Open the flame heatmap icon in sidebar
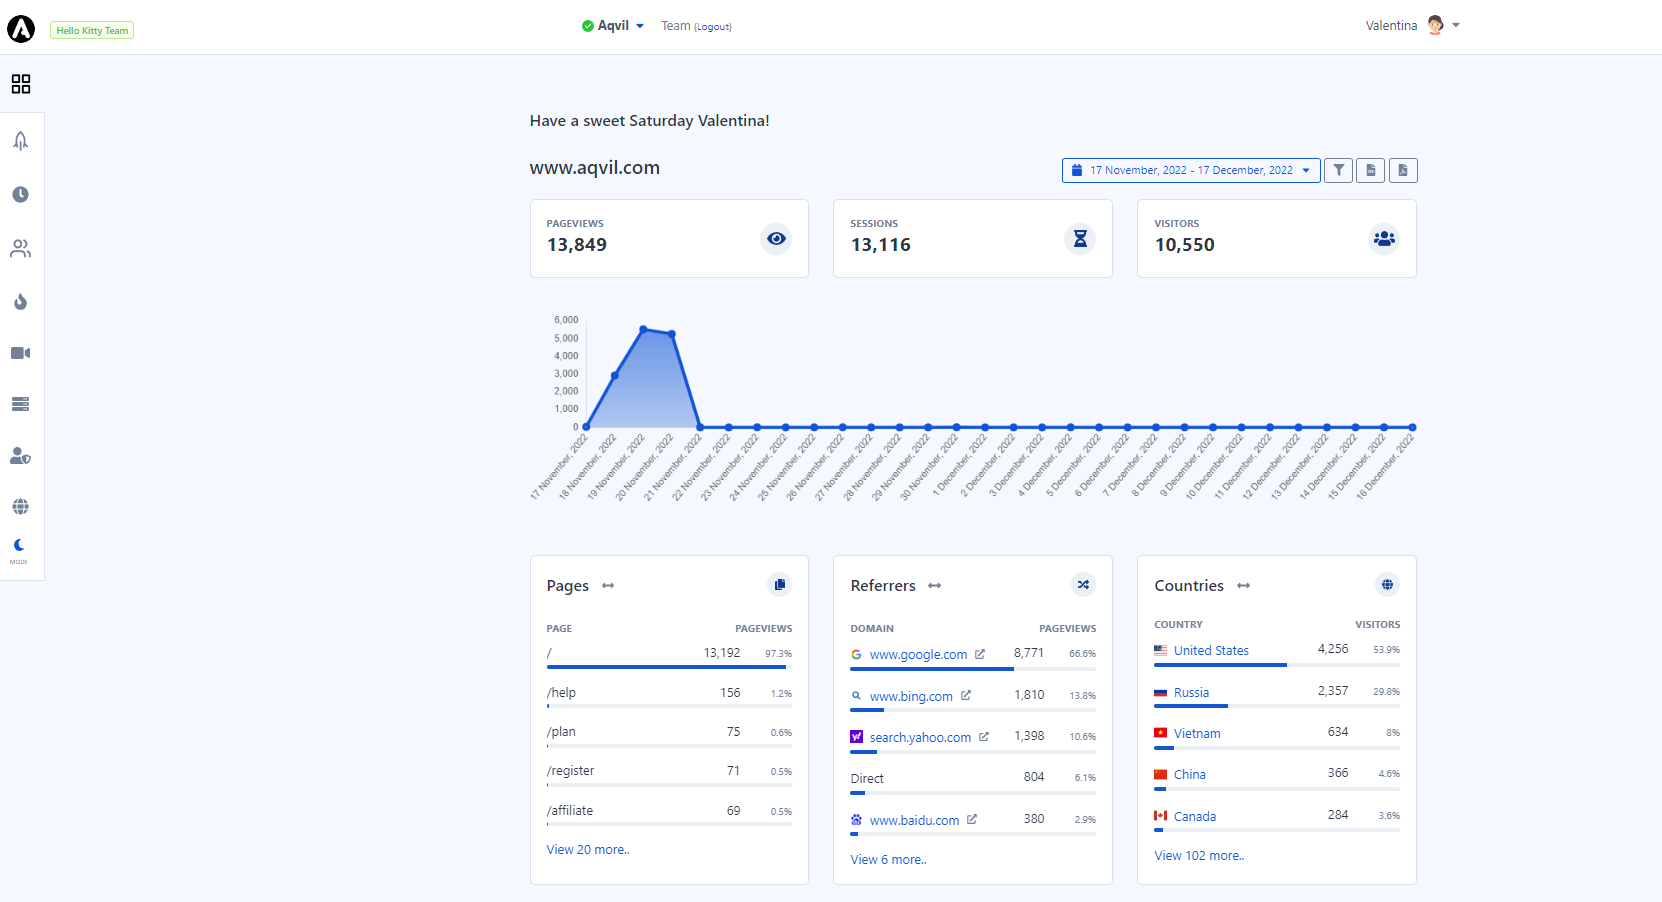This screenshot has width=1662, height=902. pos(20,301)
